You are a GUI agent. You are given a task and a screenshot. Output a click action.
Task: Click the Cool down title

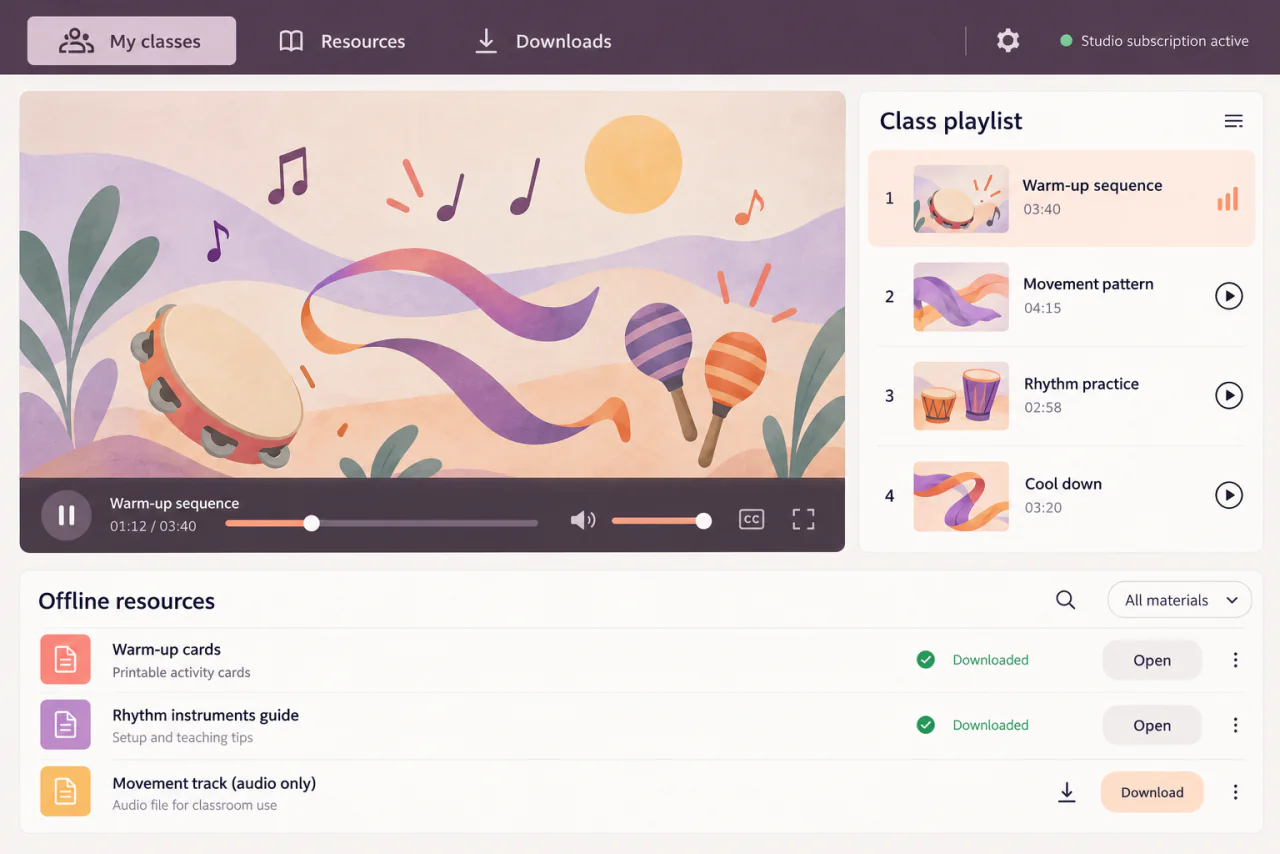[1063, 484]
